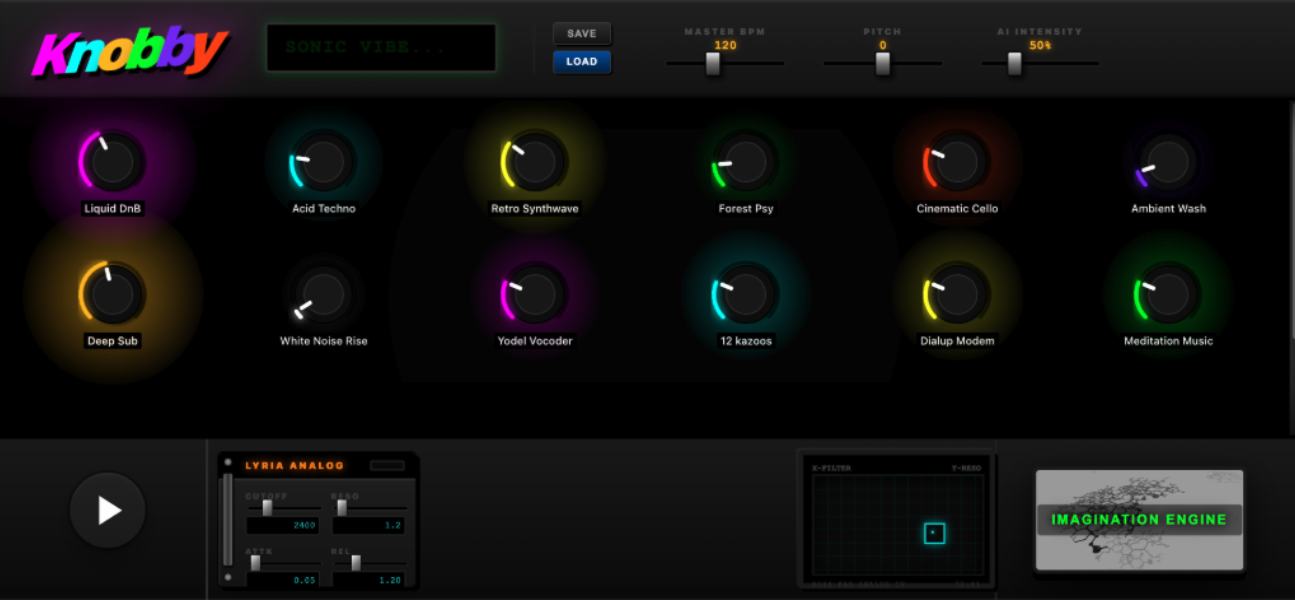
Task: Click the Sonic Vibe LCD display
Action: click(x=380, y=47)
